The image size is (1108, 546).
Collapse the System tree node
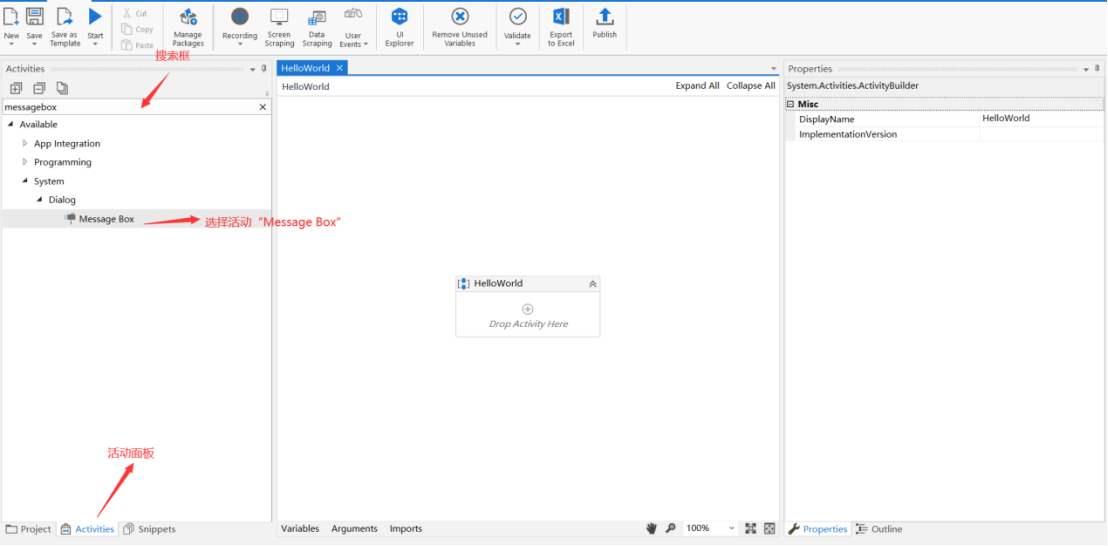click(25, 181)
